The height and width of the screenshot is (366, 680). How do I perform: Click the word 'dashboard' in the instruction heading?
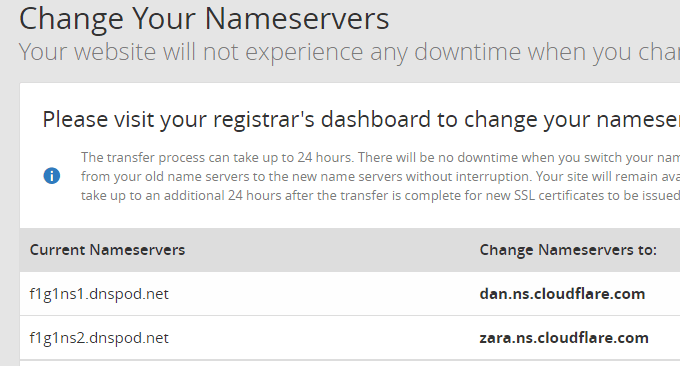point(376,119)
